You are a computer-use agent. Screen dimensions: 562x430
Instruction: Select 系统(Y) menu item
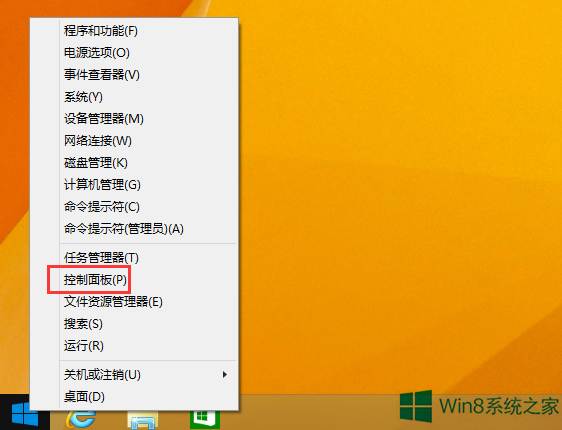[x=148, y=97]
